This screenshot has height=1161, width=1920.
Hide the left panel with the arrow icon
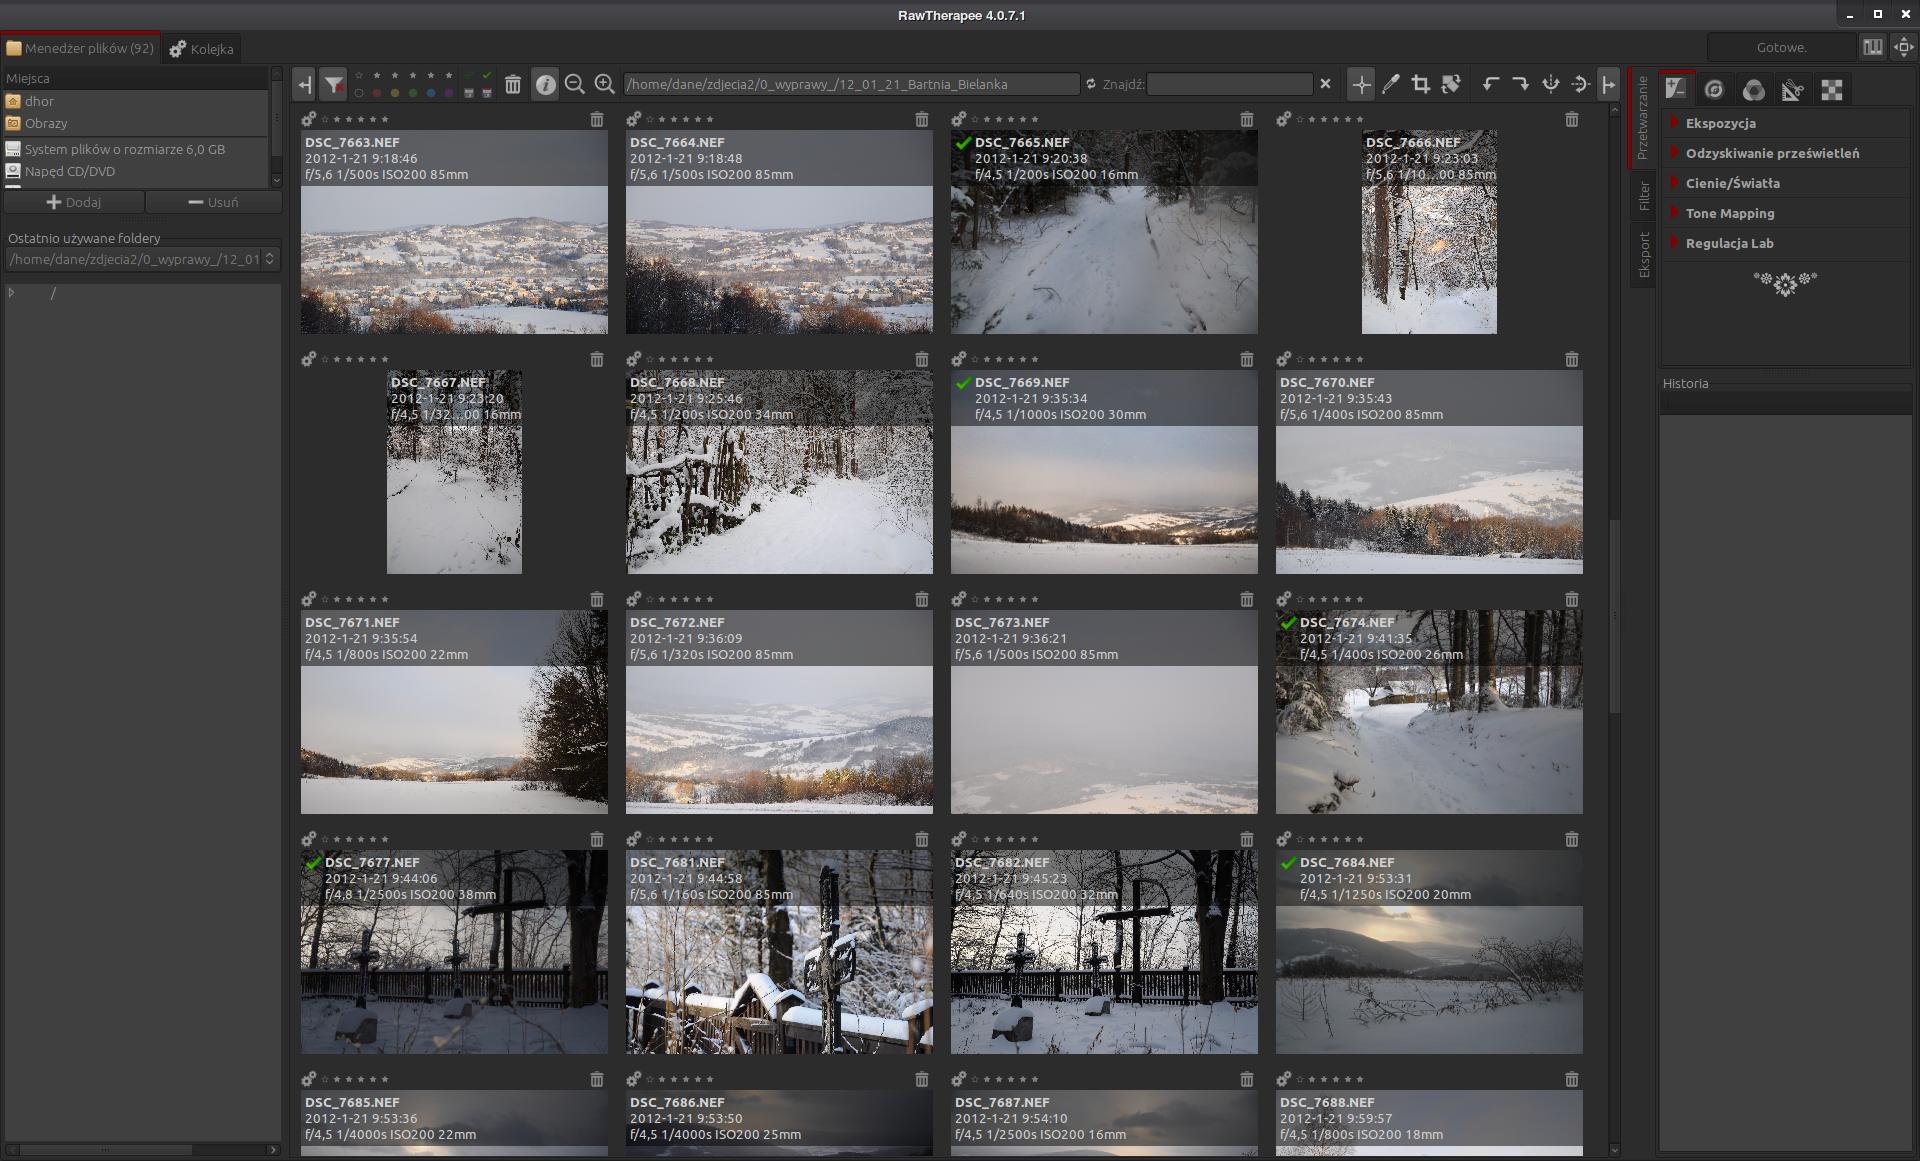tap(304, 85)
